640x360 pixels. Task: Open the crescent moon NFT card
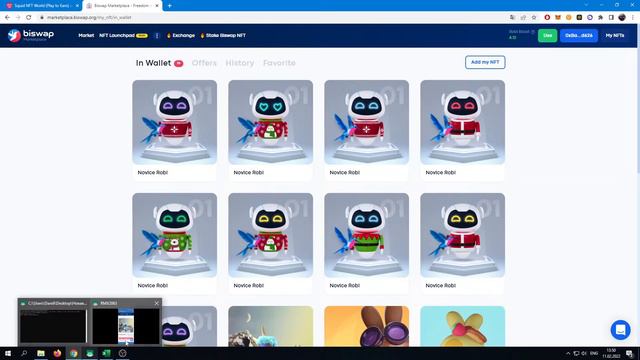271,326
